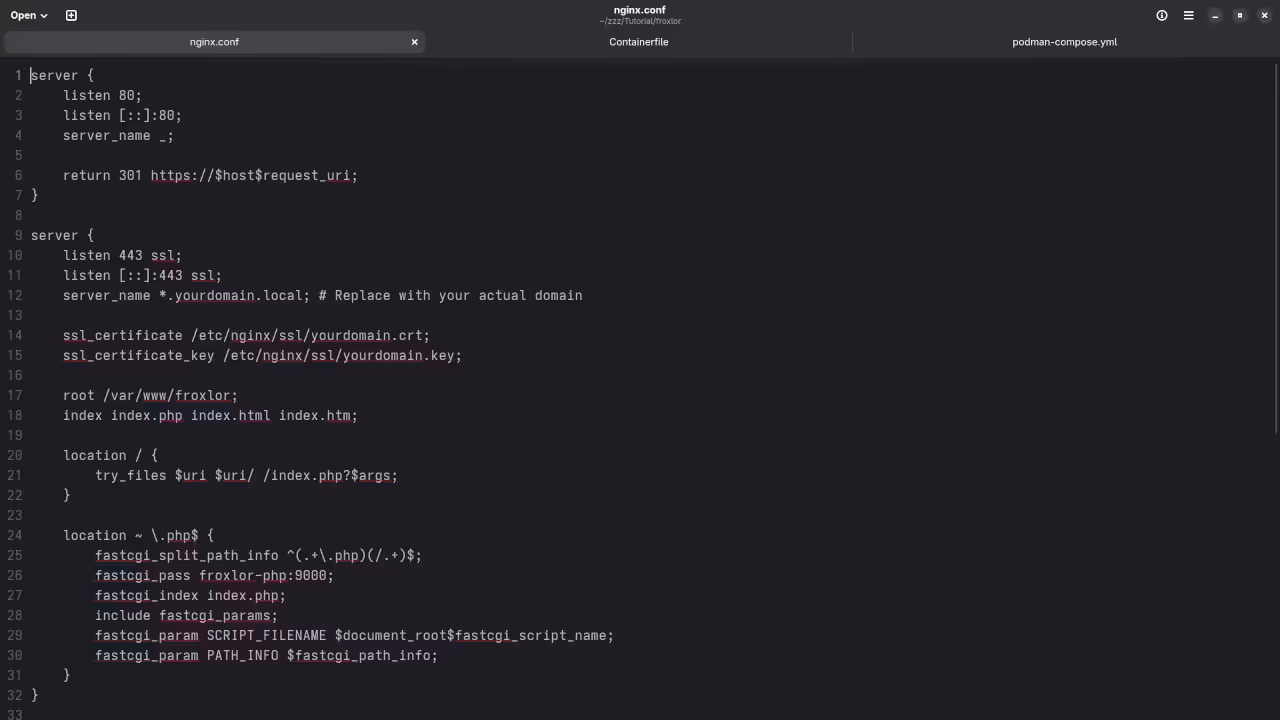Open the document properties info icon
Screen dimensions: 1280x720
[x=1162, y=15]
